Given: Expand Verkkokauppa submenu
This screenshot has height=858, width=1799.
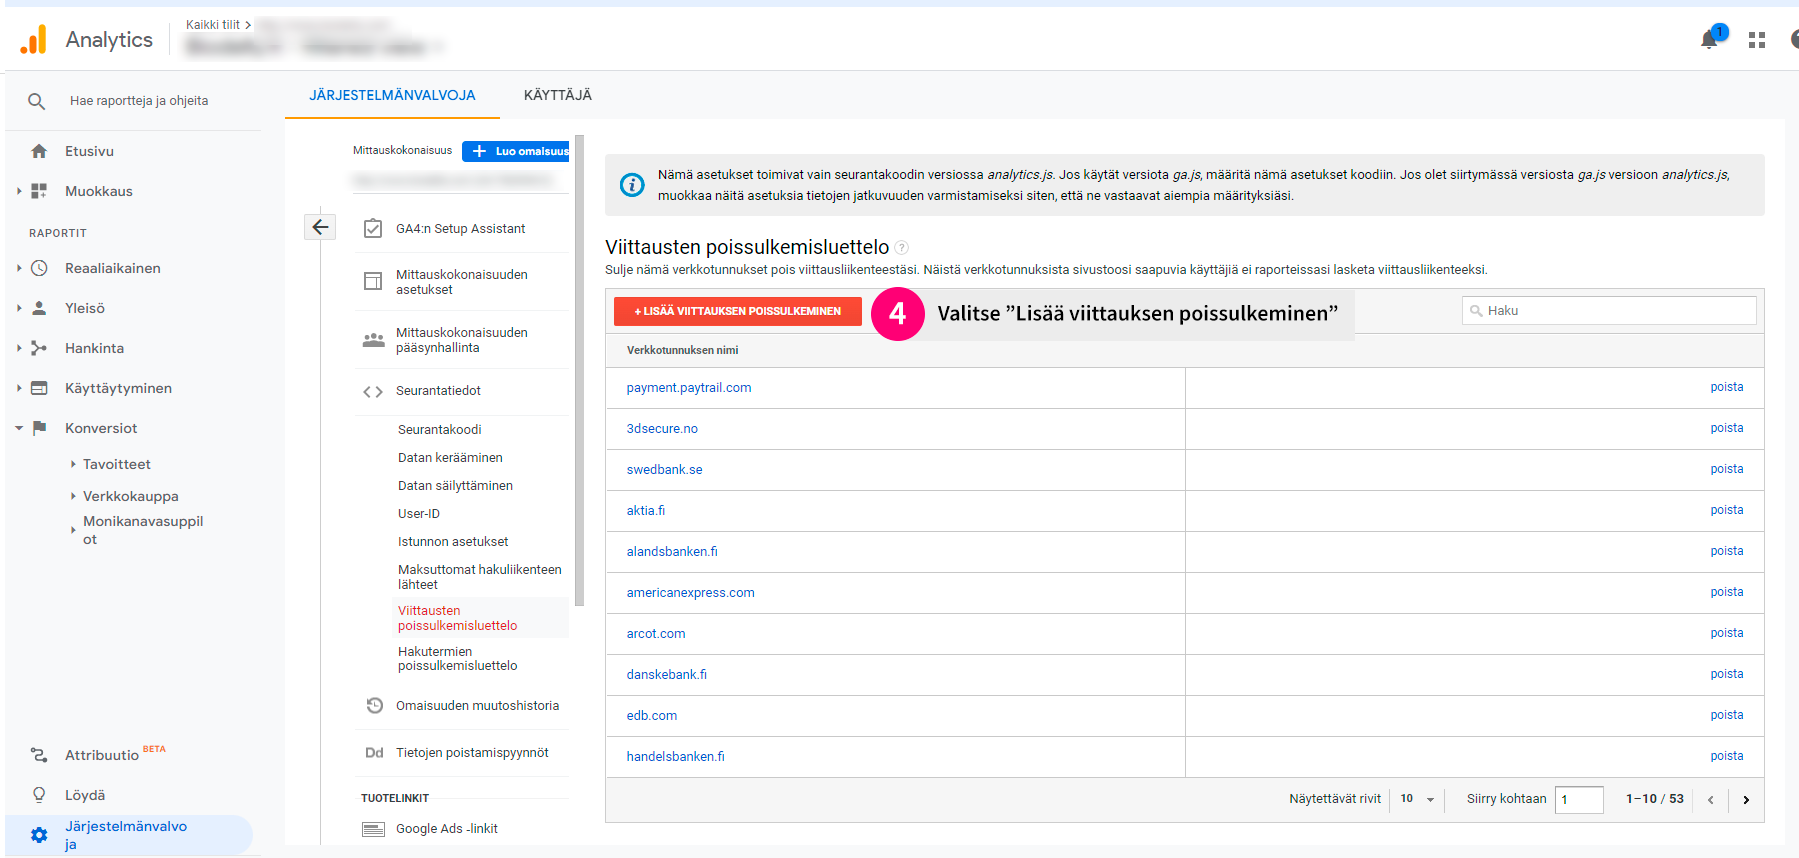Looking at the screenshot, I should (73, 496).
